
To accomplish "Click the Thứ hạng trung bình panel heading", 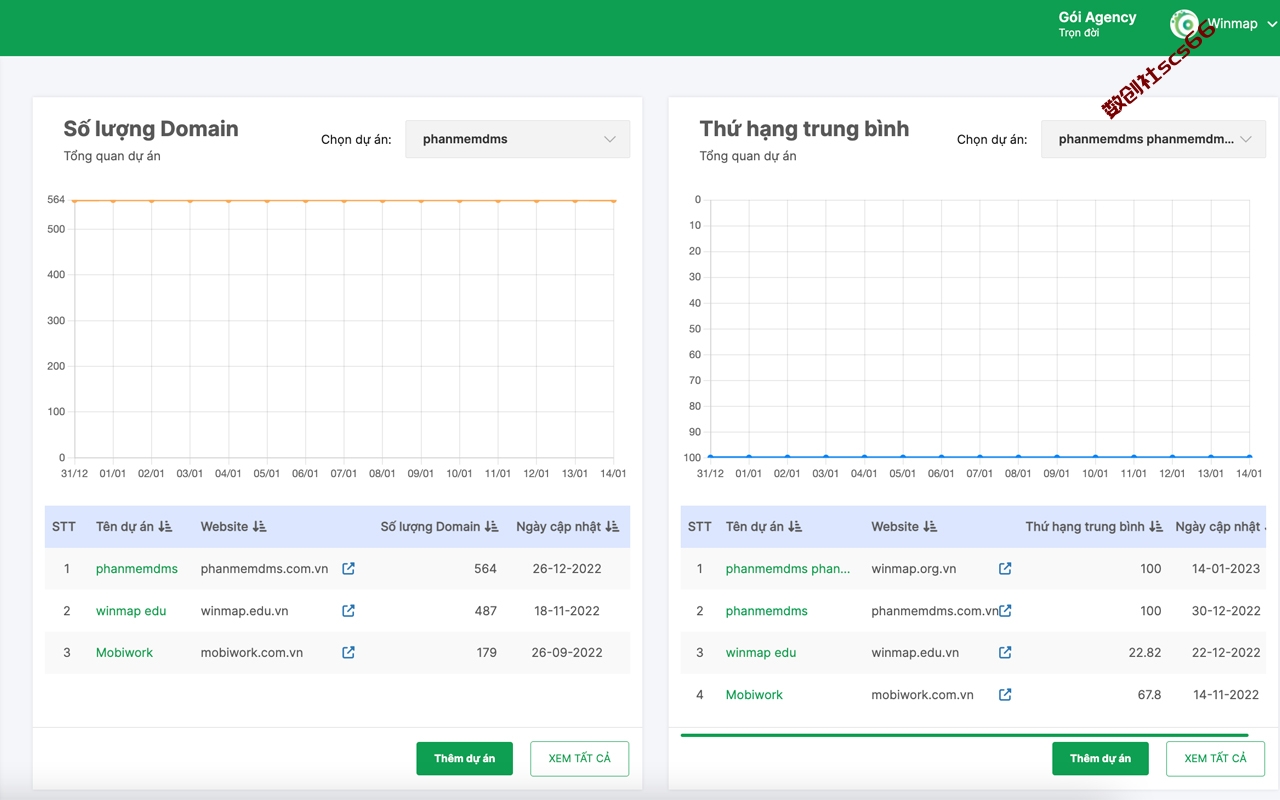I will [804, 128].
